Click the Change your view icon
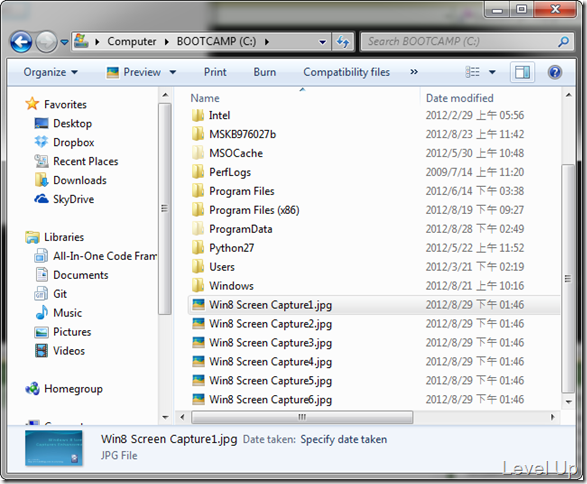This screenshot has height=484, width=587. pos(472,72)
